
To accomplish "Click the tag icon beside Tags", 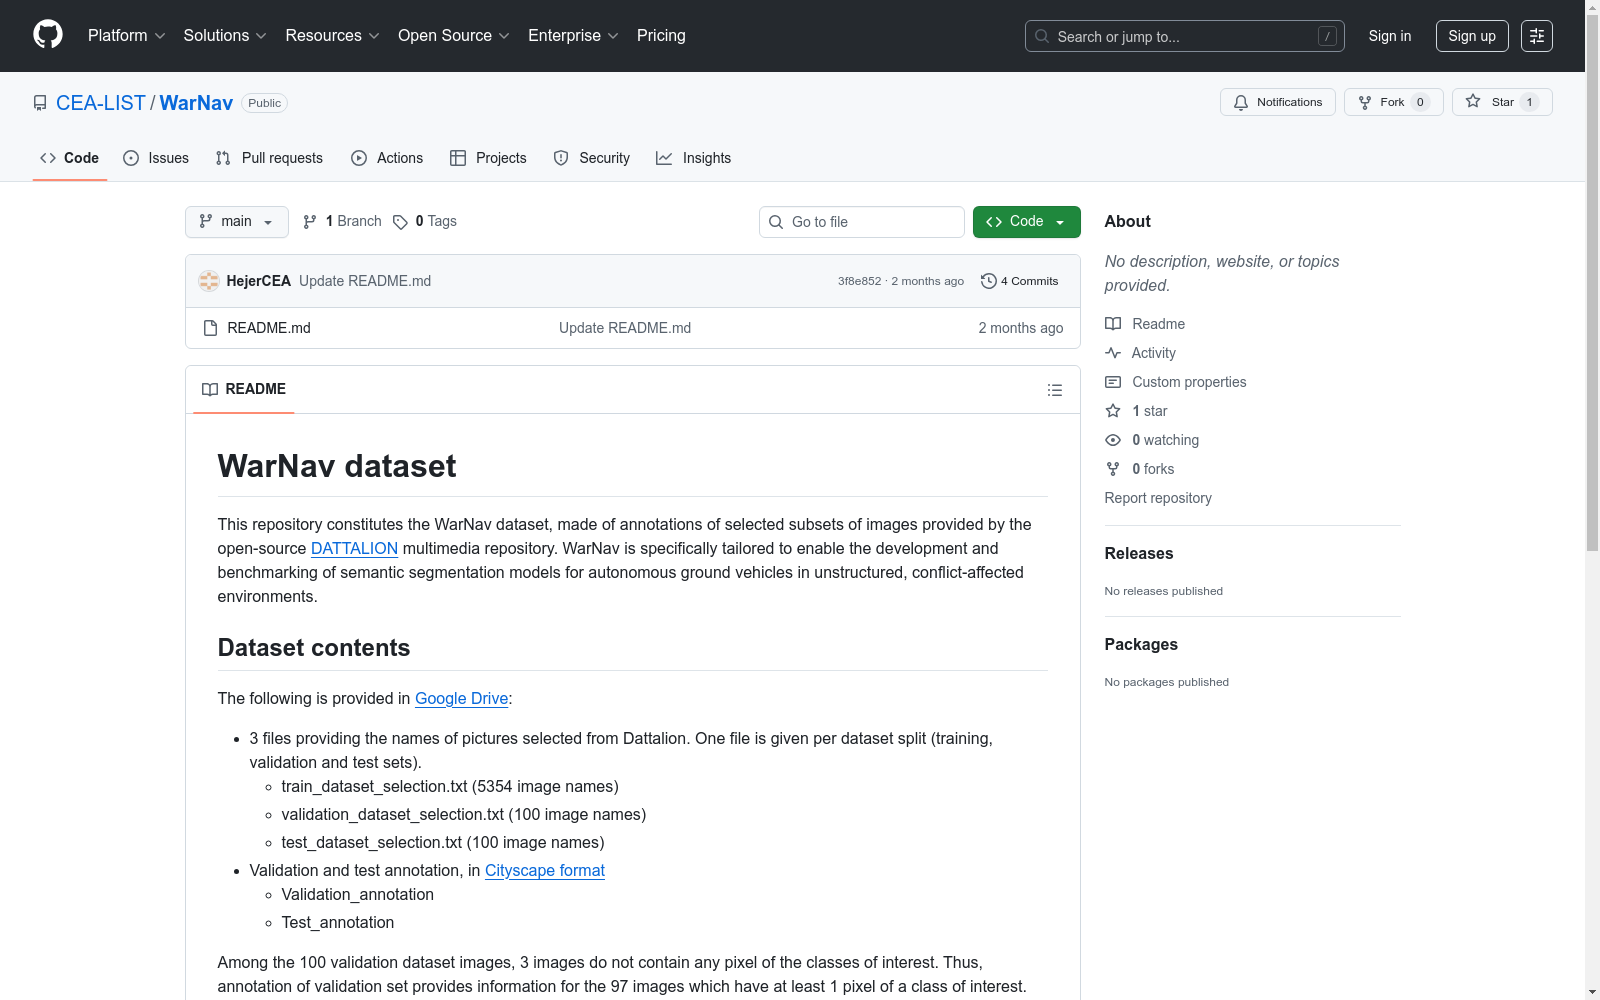I will (400, 222).
